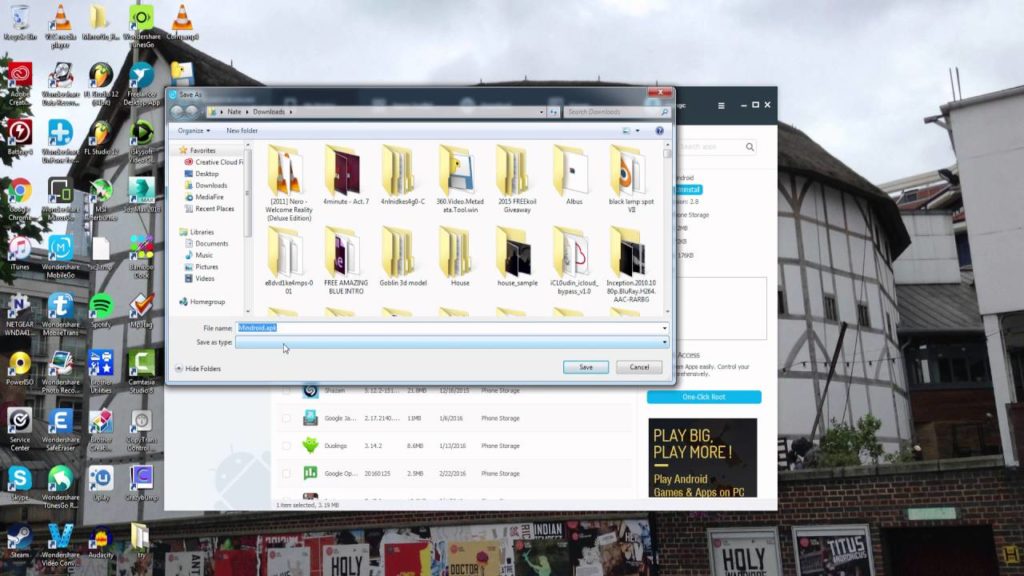The height and width of the screenshot is (576, 1024).
Task: Click the Back navigation arrow in dialog
Action: (x=177, y=112)
